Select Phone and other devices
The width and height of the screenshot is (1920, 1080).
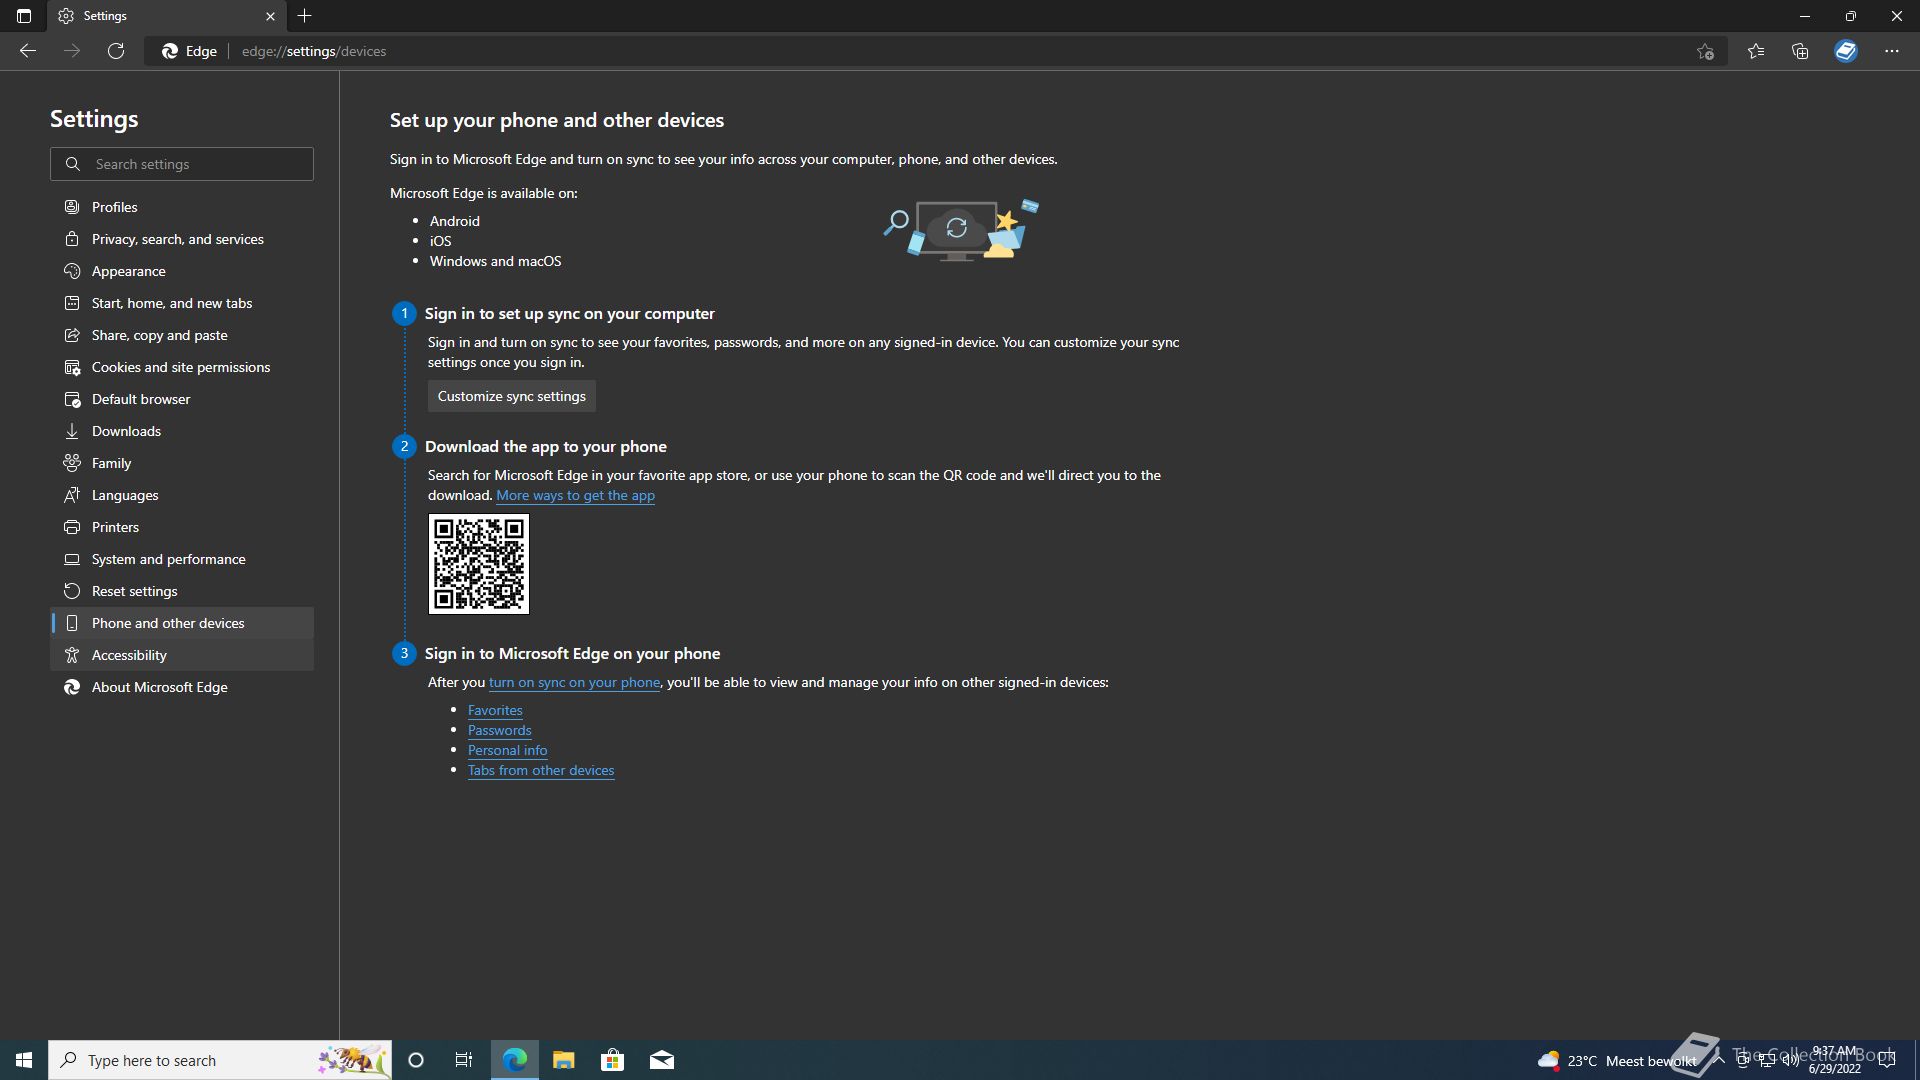182,623
